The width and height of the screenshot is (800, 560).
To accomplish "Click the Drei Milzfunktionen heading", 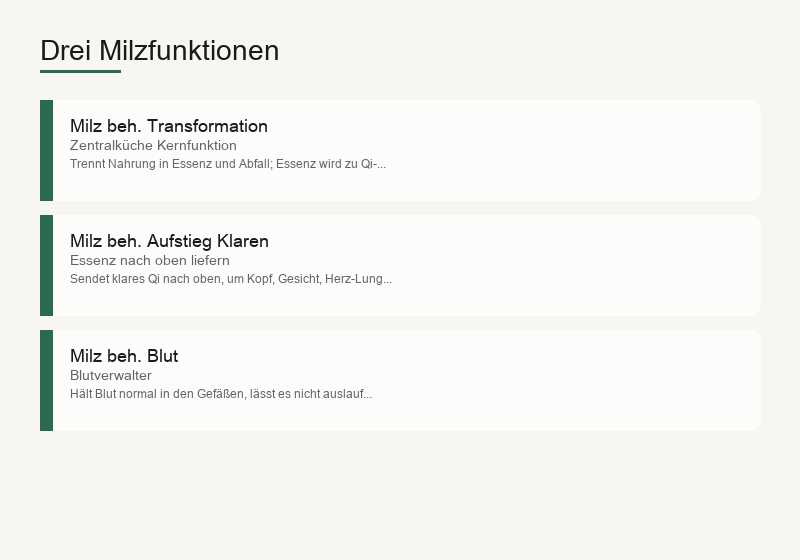I will (x=160, y=50).
